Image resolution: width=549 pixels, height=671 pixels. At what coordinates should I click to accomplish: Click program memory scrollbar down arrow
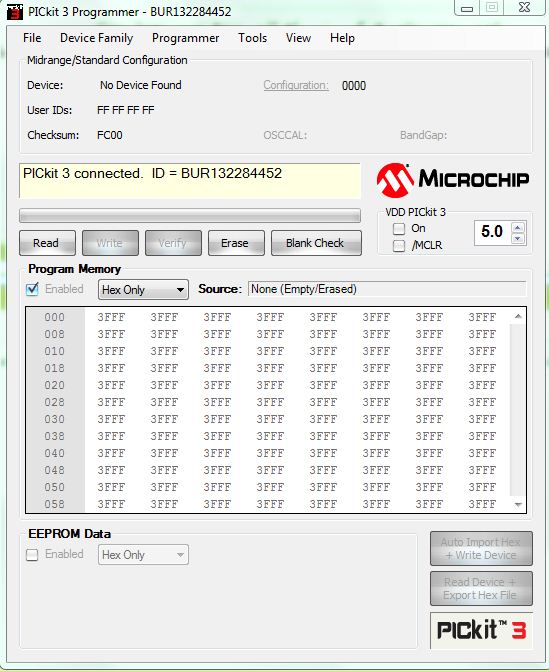pos(518,505)
